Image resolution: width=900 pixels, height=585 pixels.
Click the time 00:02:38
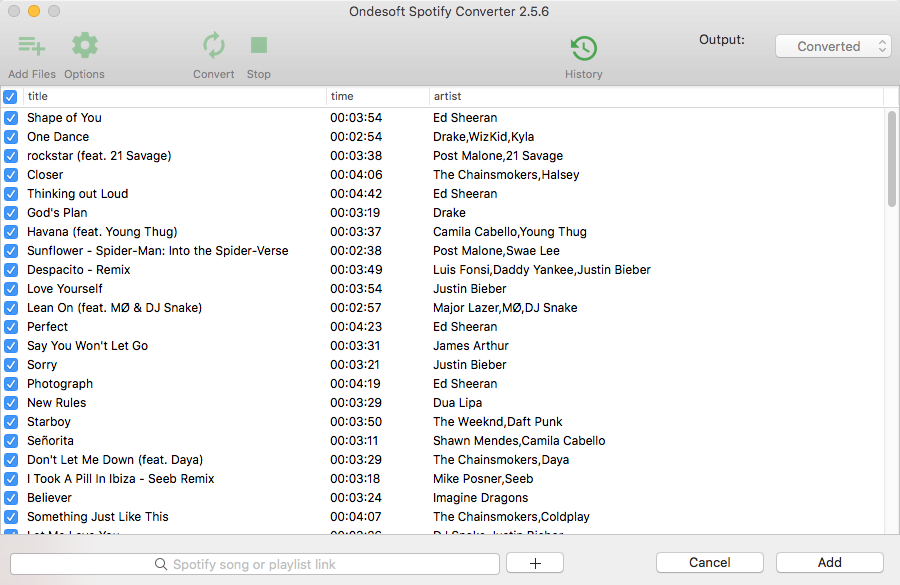(356, 251)
